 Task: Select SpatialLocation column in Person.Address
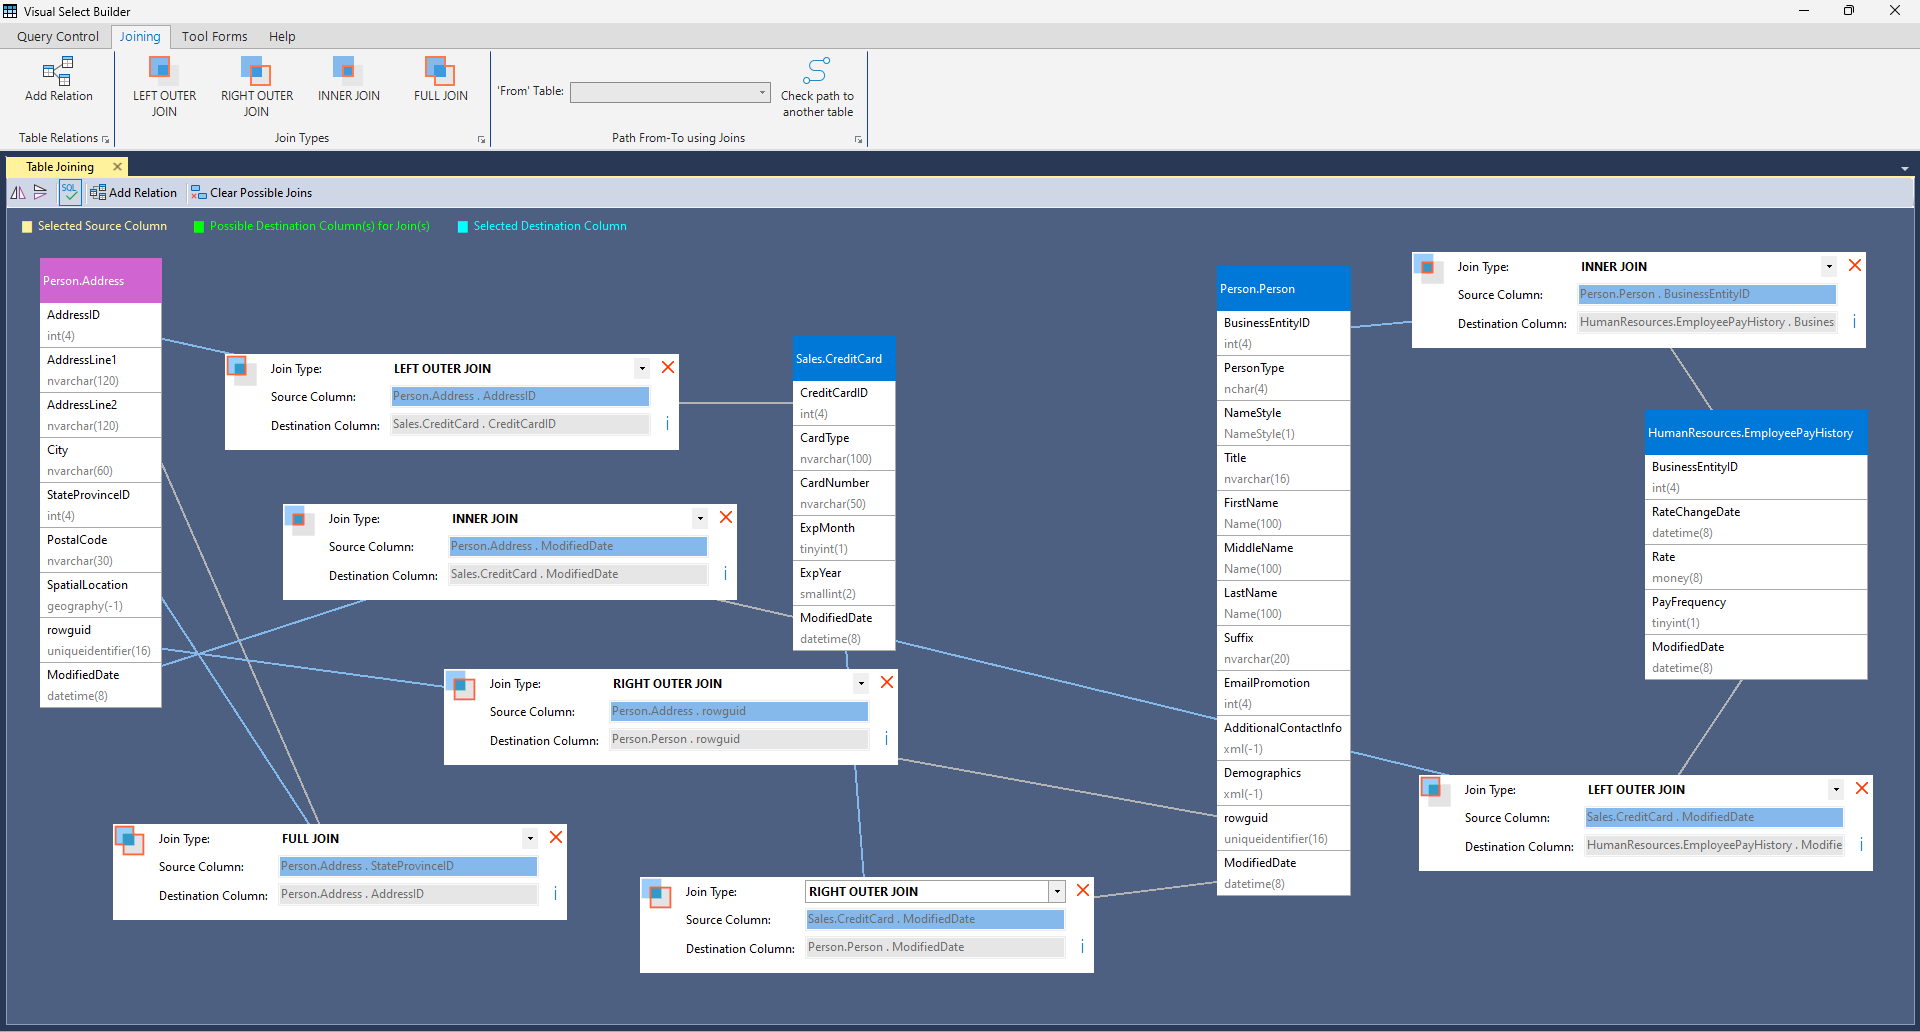pos(100,595)
